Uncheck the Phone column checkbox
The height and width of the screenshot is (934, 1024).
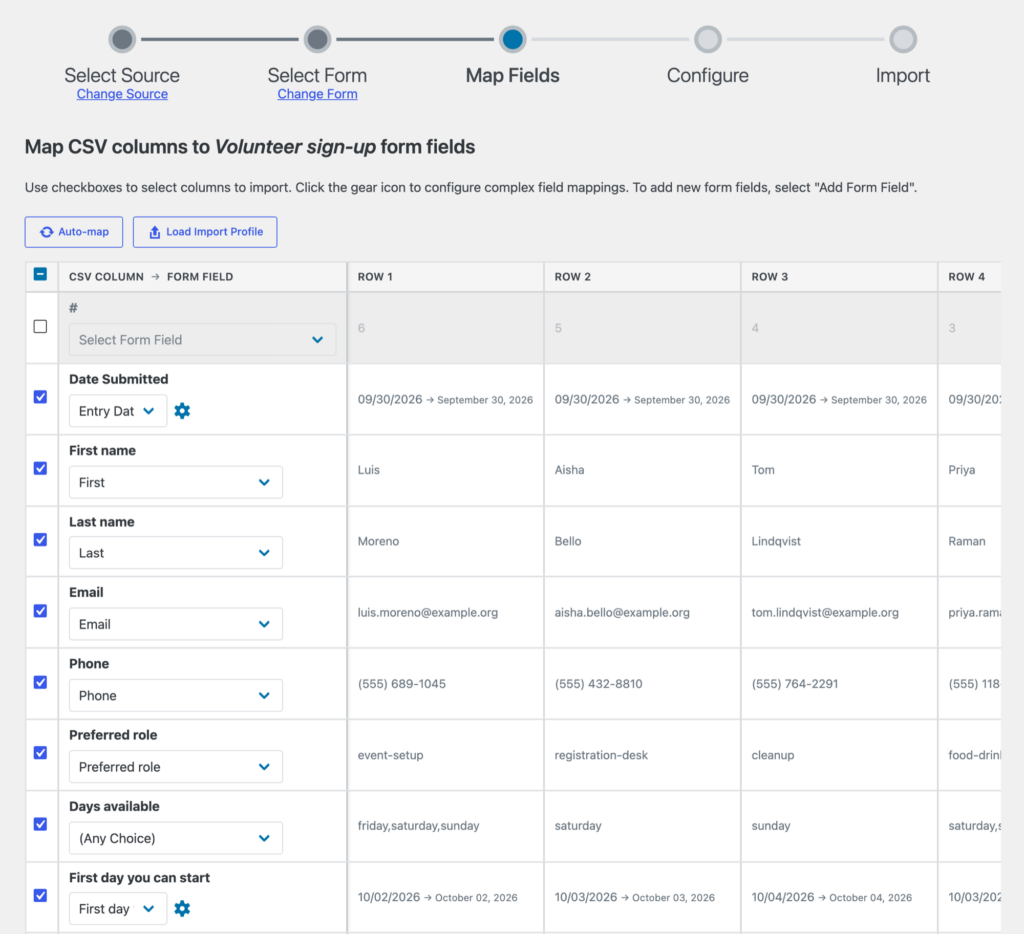coord(40,682)
